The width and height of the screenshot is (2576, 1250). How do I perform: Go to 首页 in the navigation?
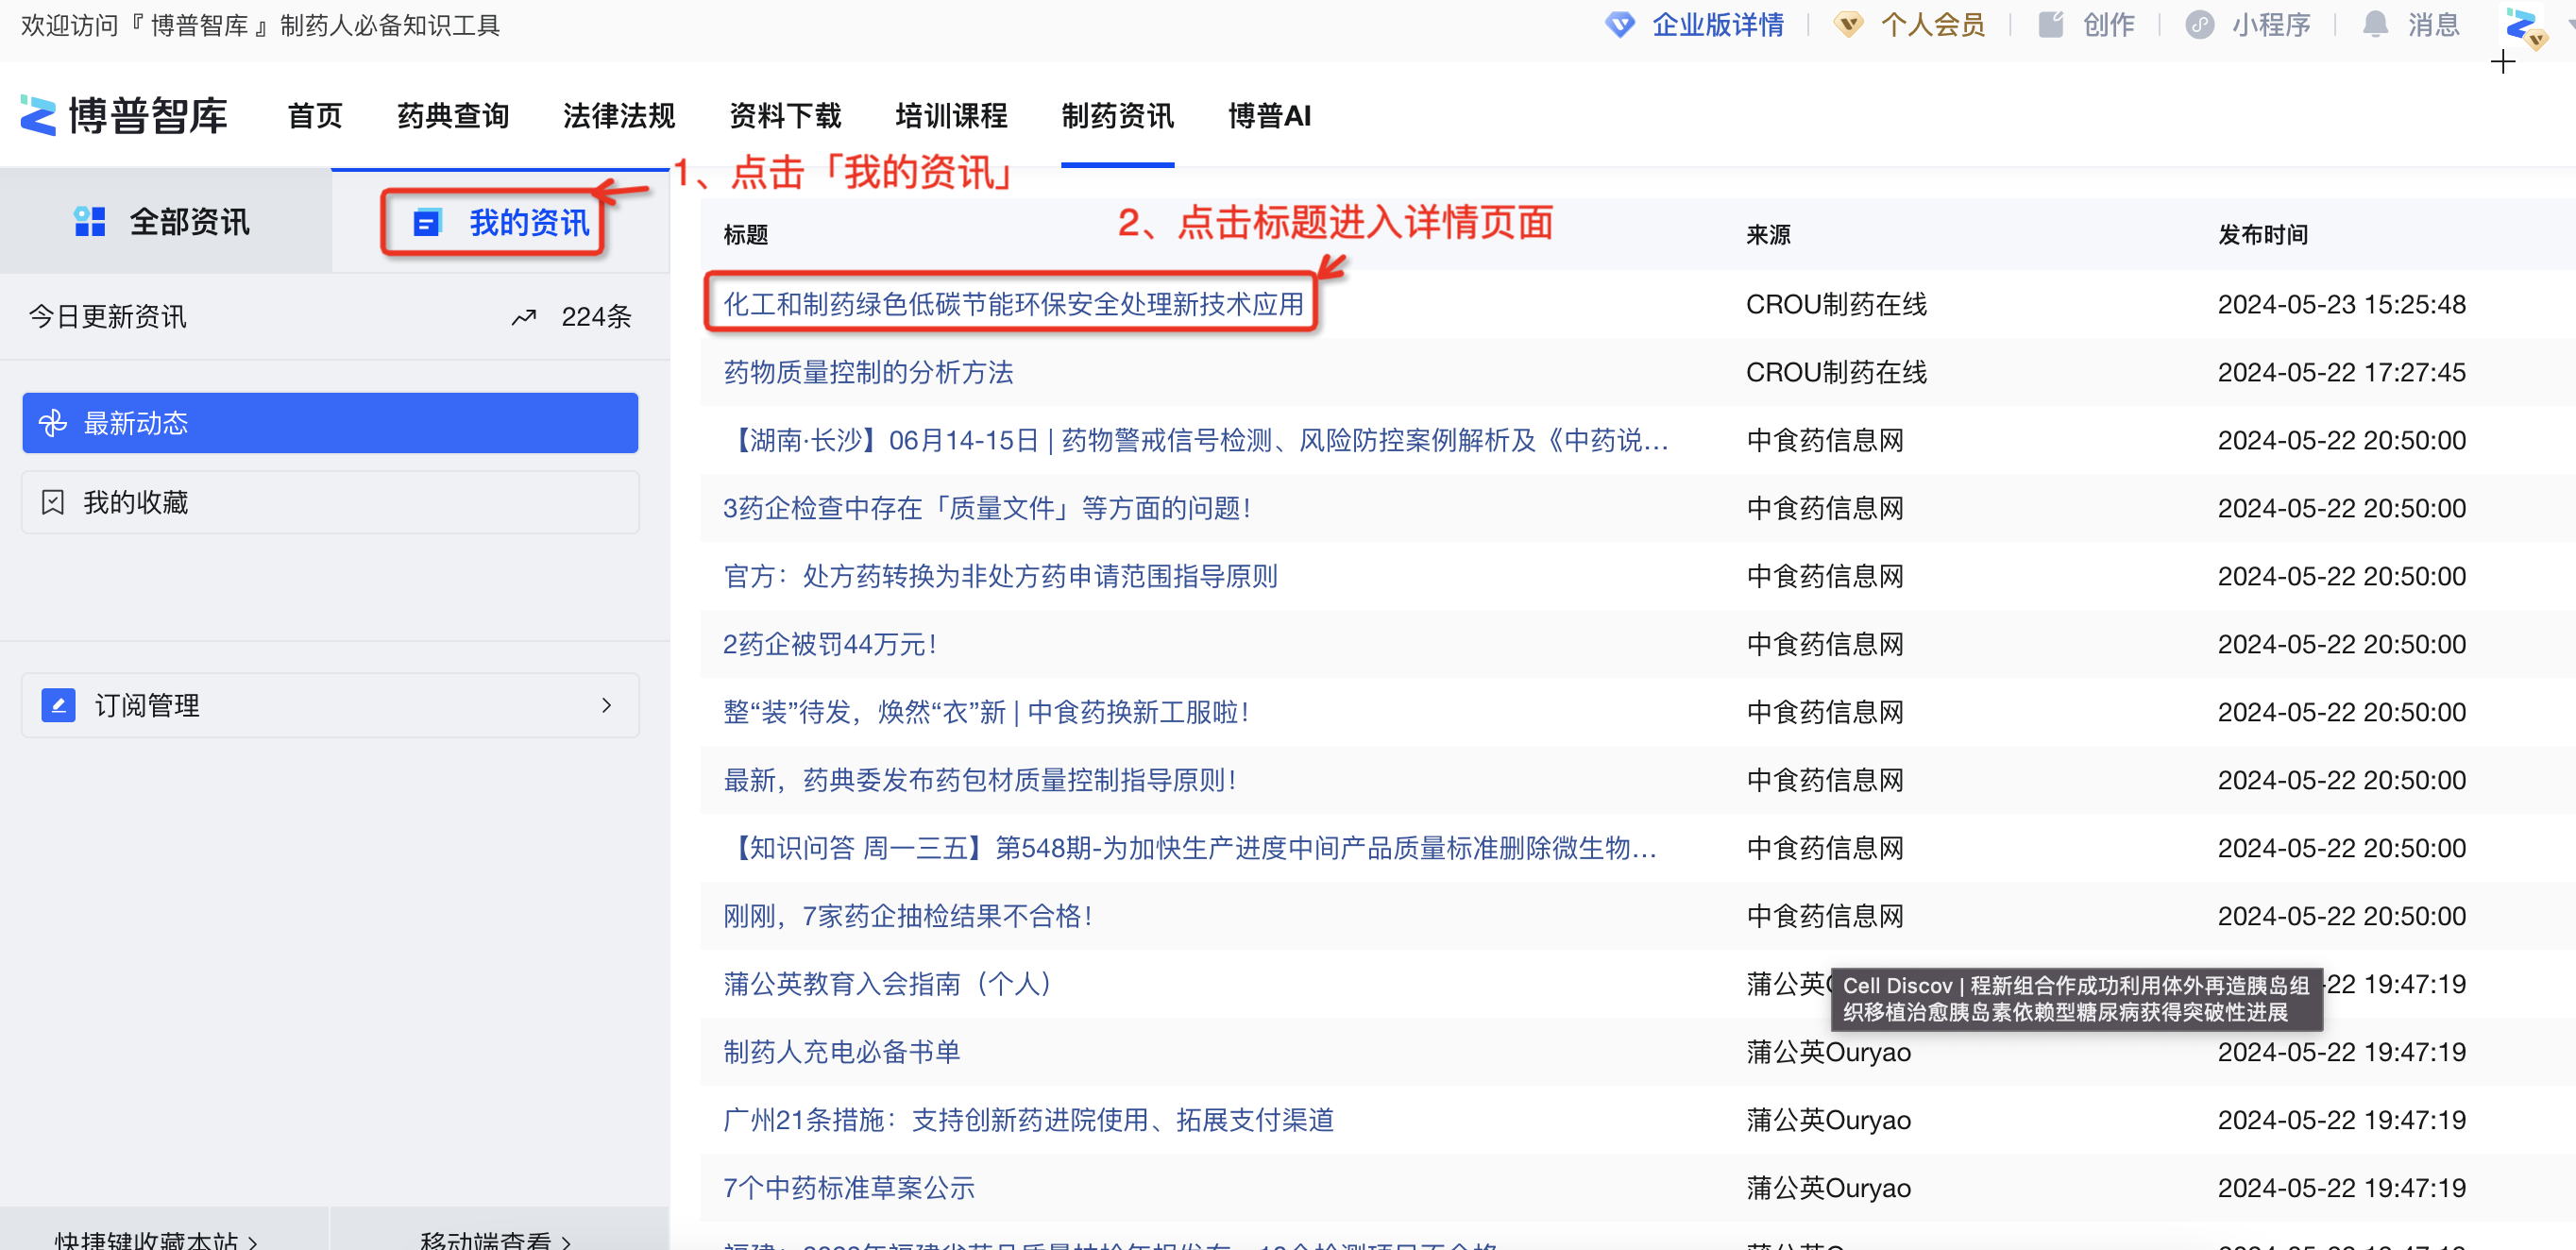[315, 116]
